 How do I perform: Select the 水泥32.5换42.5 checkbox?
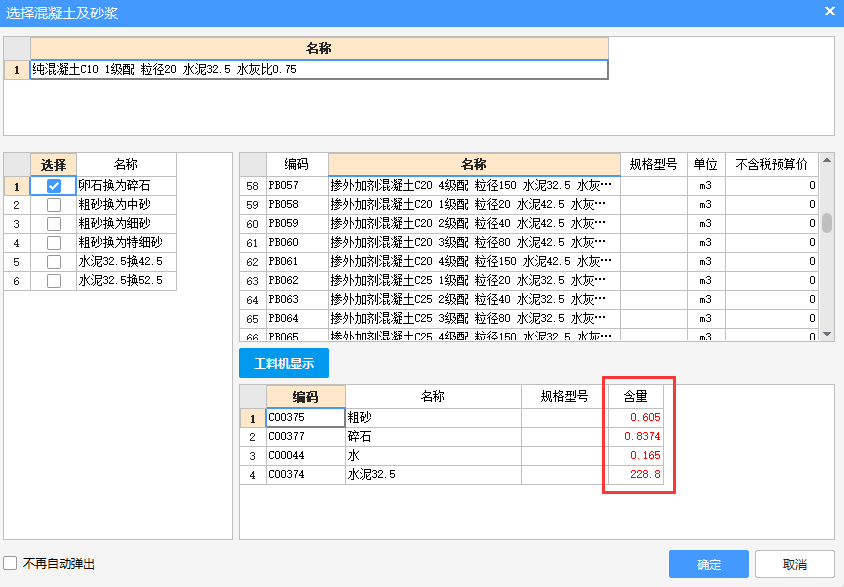tap(54, 262)
